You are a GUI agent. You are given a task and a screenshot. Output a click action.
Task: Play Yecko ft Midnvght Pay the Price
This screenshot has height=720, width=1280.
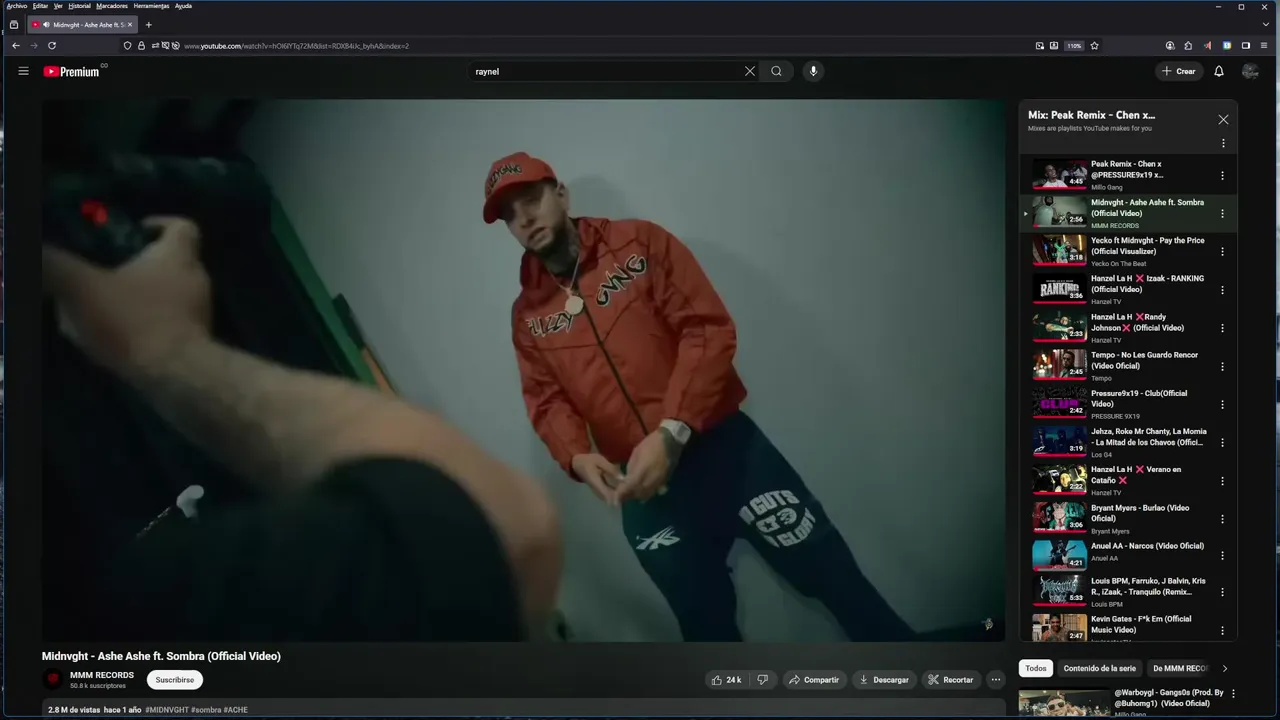pos(1059,251)
